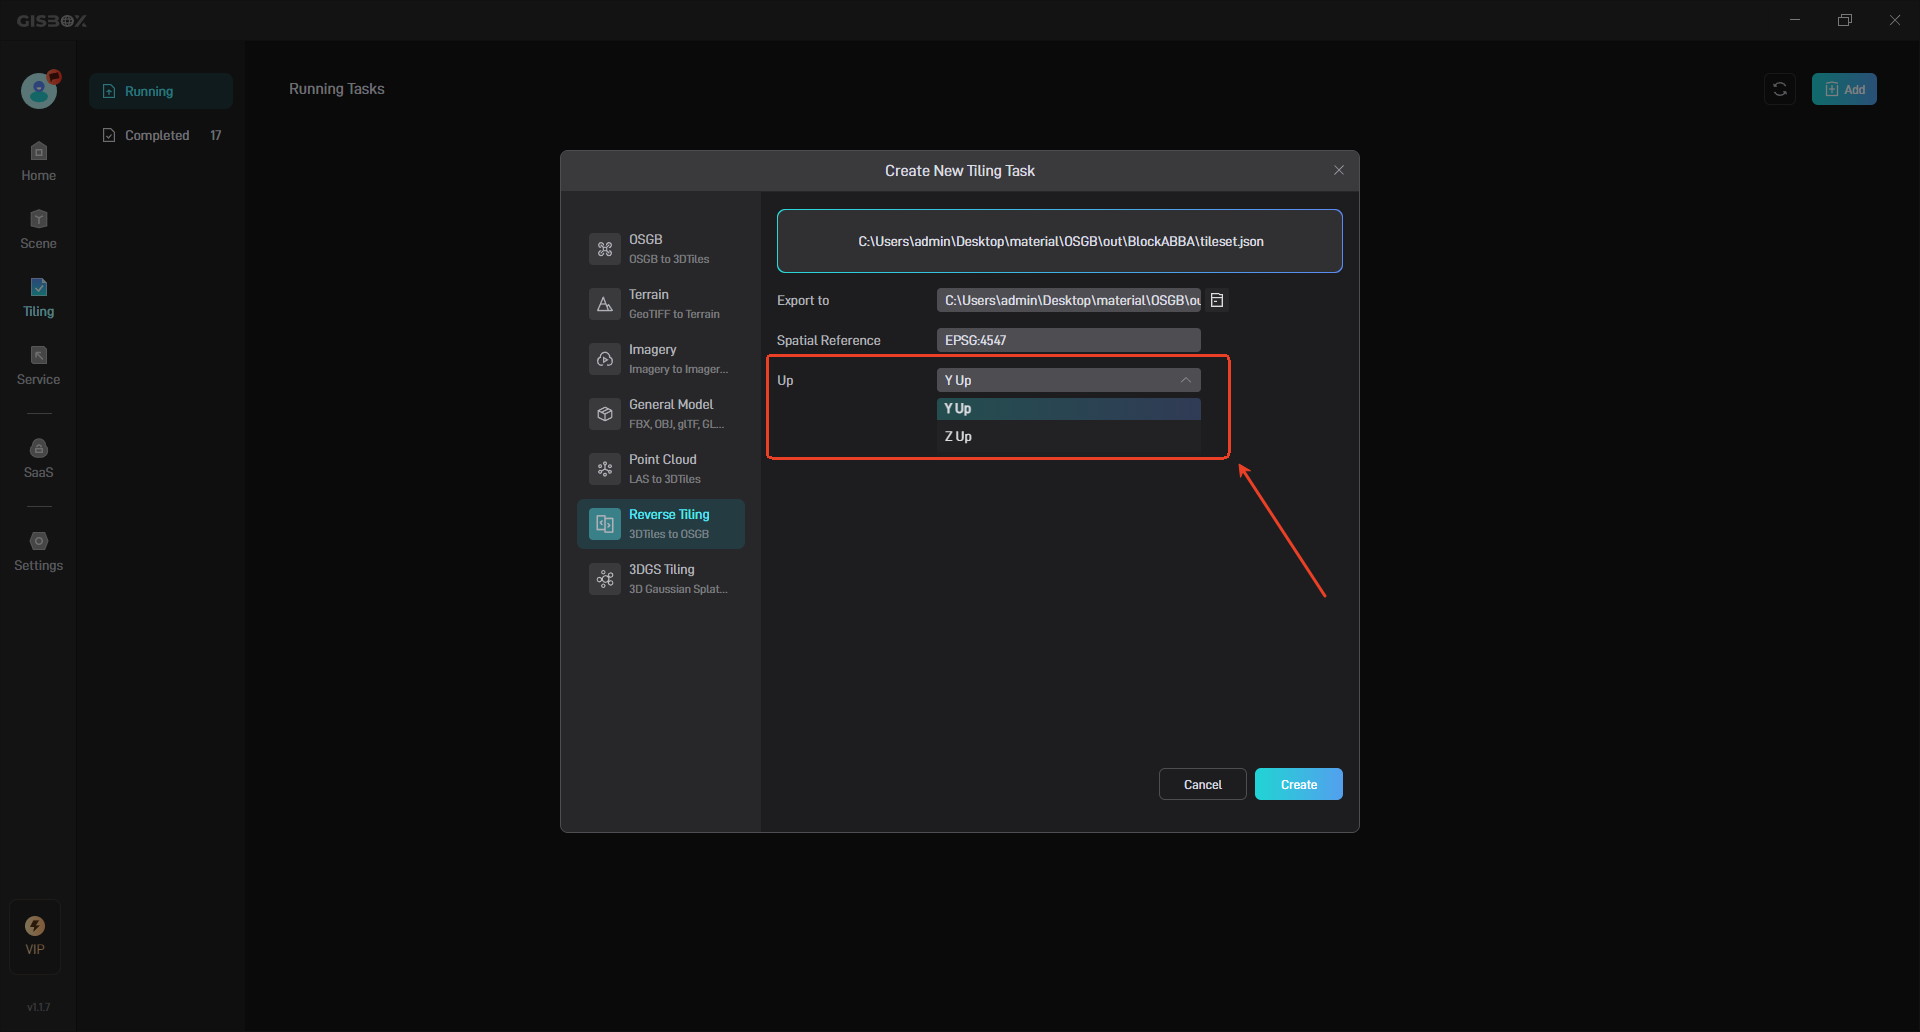Select OSGB to 3DTiles task type

pyautogui.click(x=661, y=249)
